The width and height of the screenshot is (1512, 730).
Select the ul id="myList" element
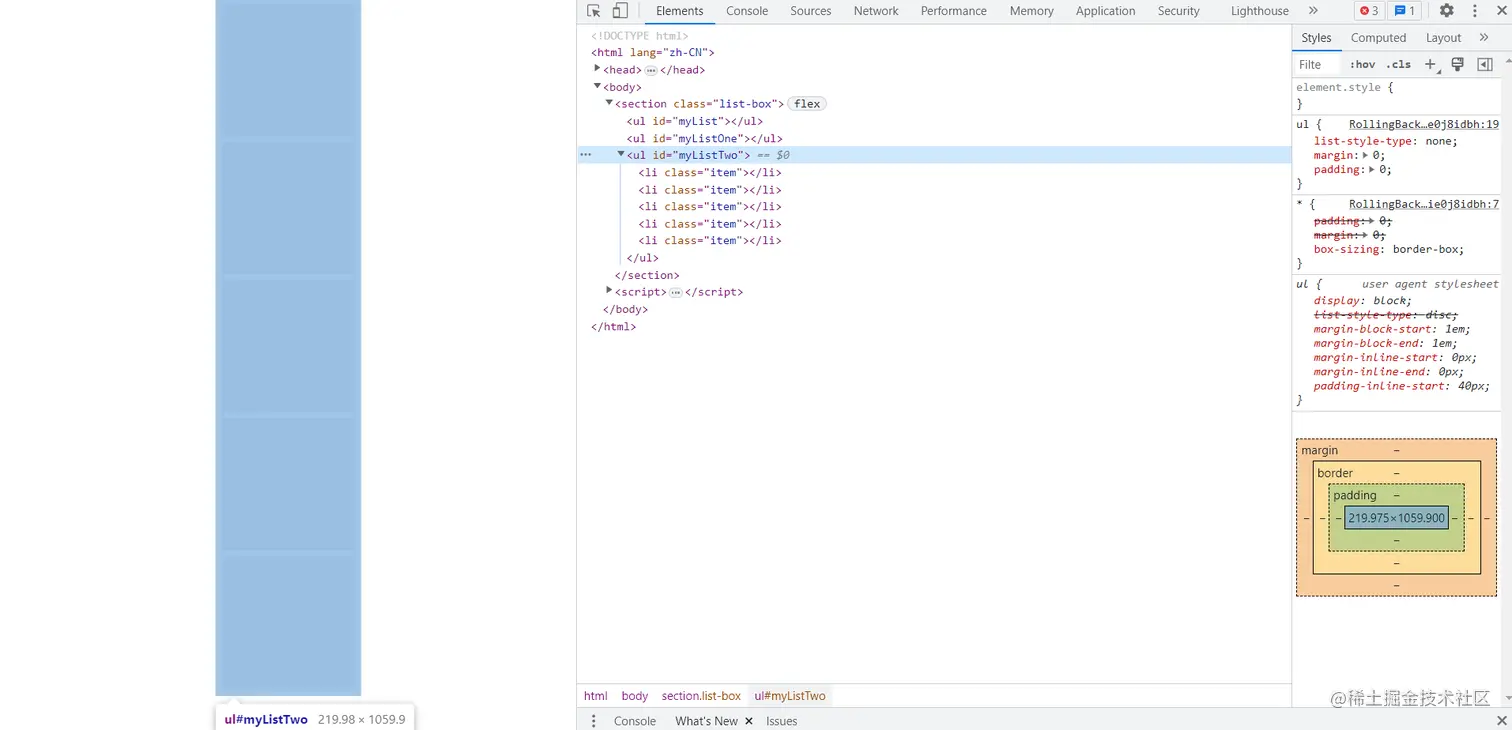pyautogui.click(x=695, y=121)
